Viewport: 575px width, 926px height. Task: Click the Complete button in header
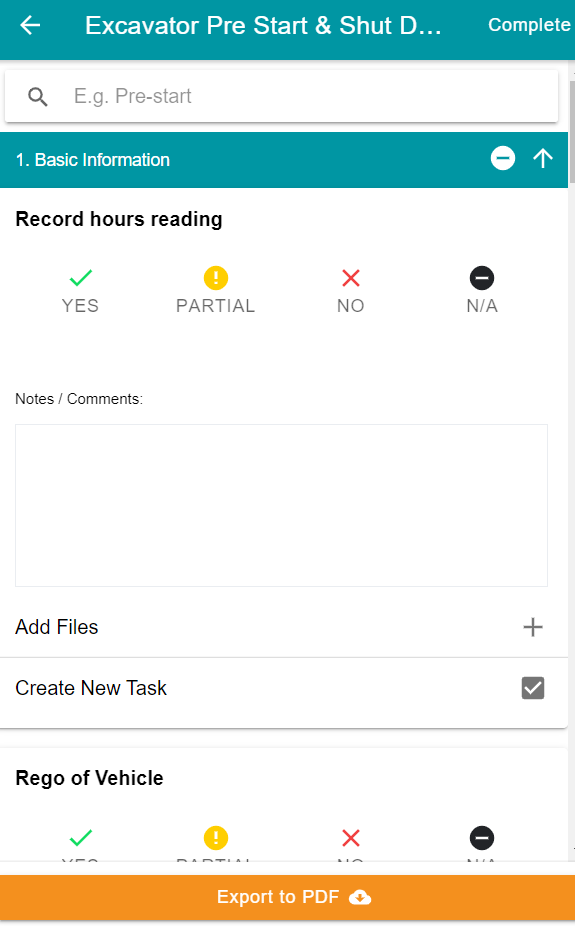(x=529, y=25)
